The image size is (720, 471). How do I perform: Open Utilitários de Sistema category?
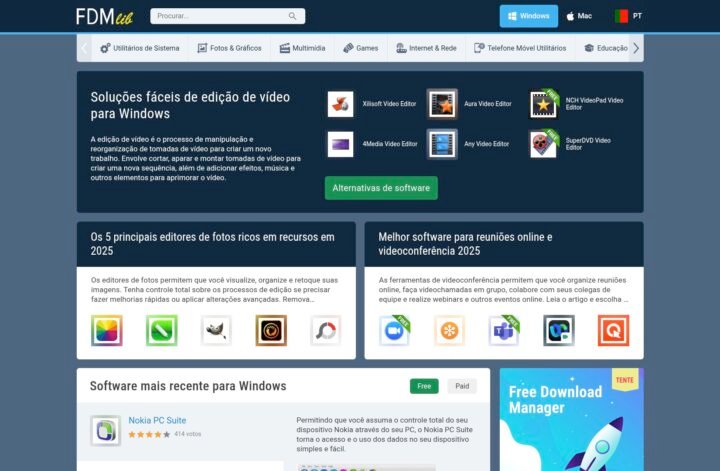coord(140,48)
